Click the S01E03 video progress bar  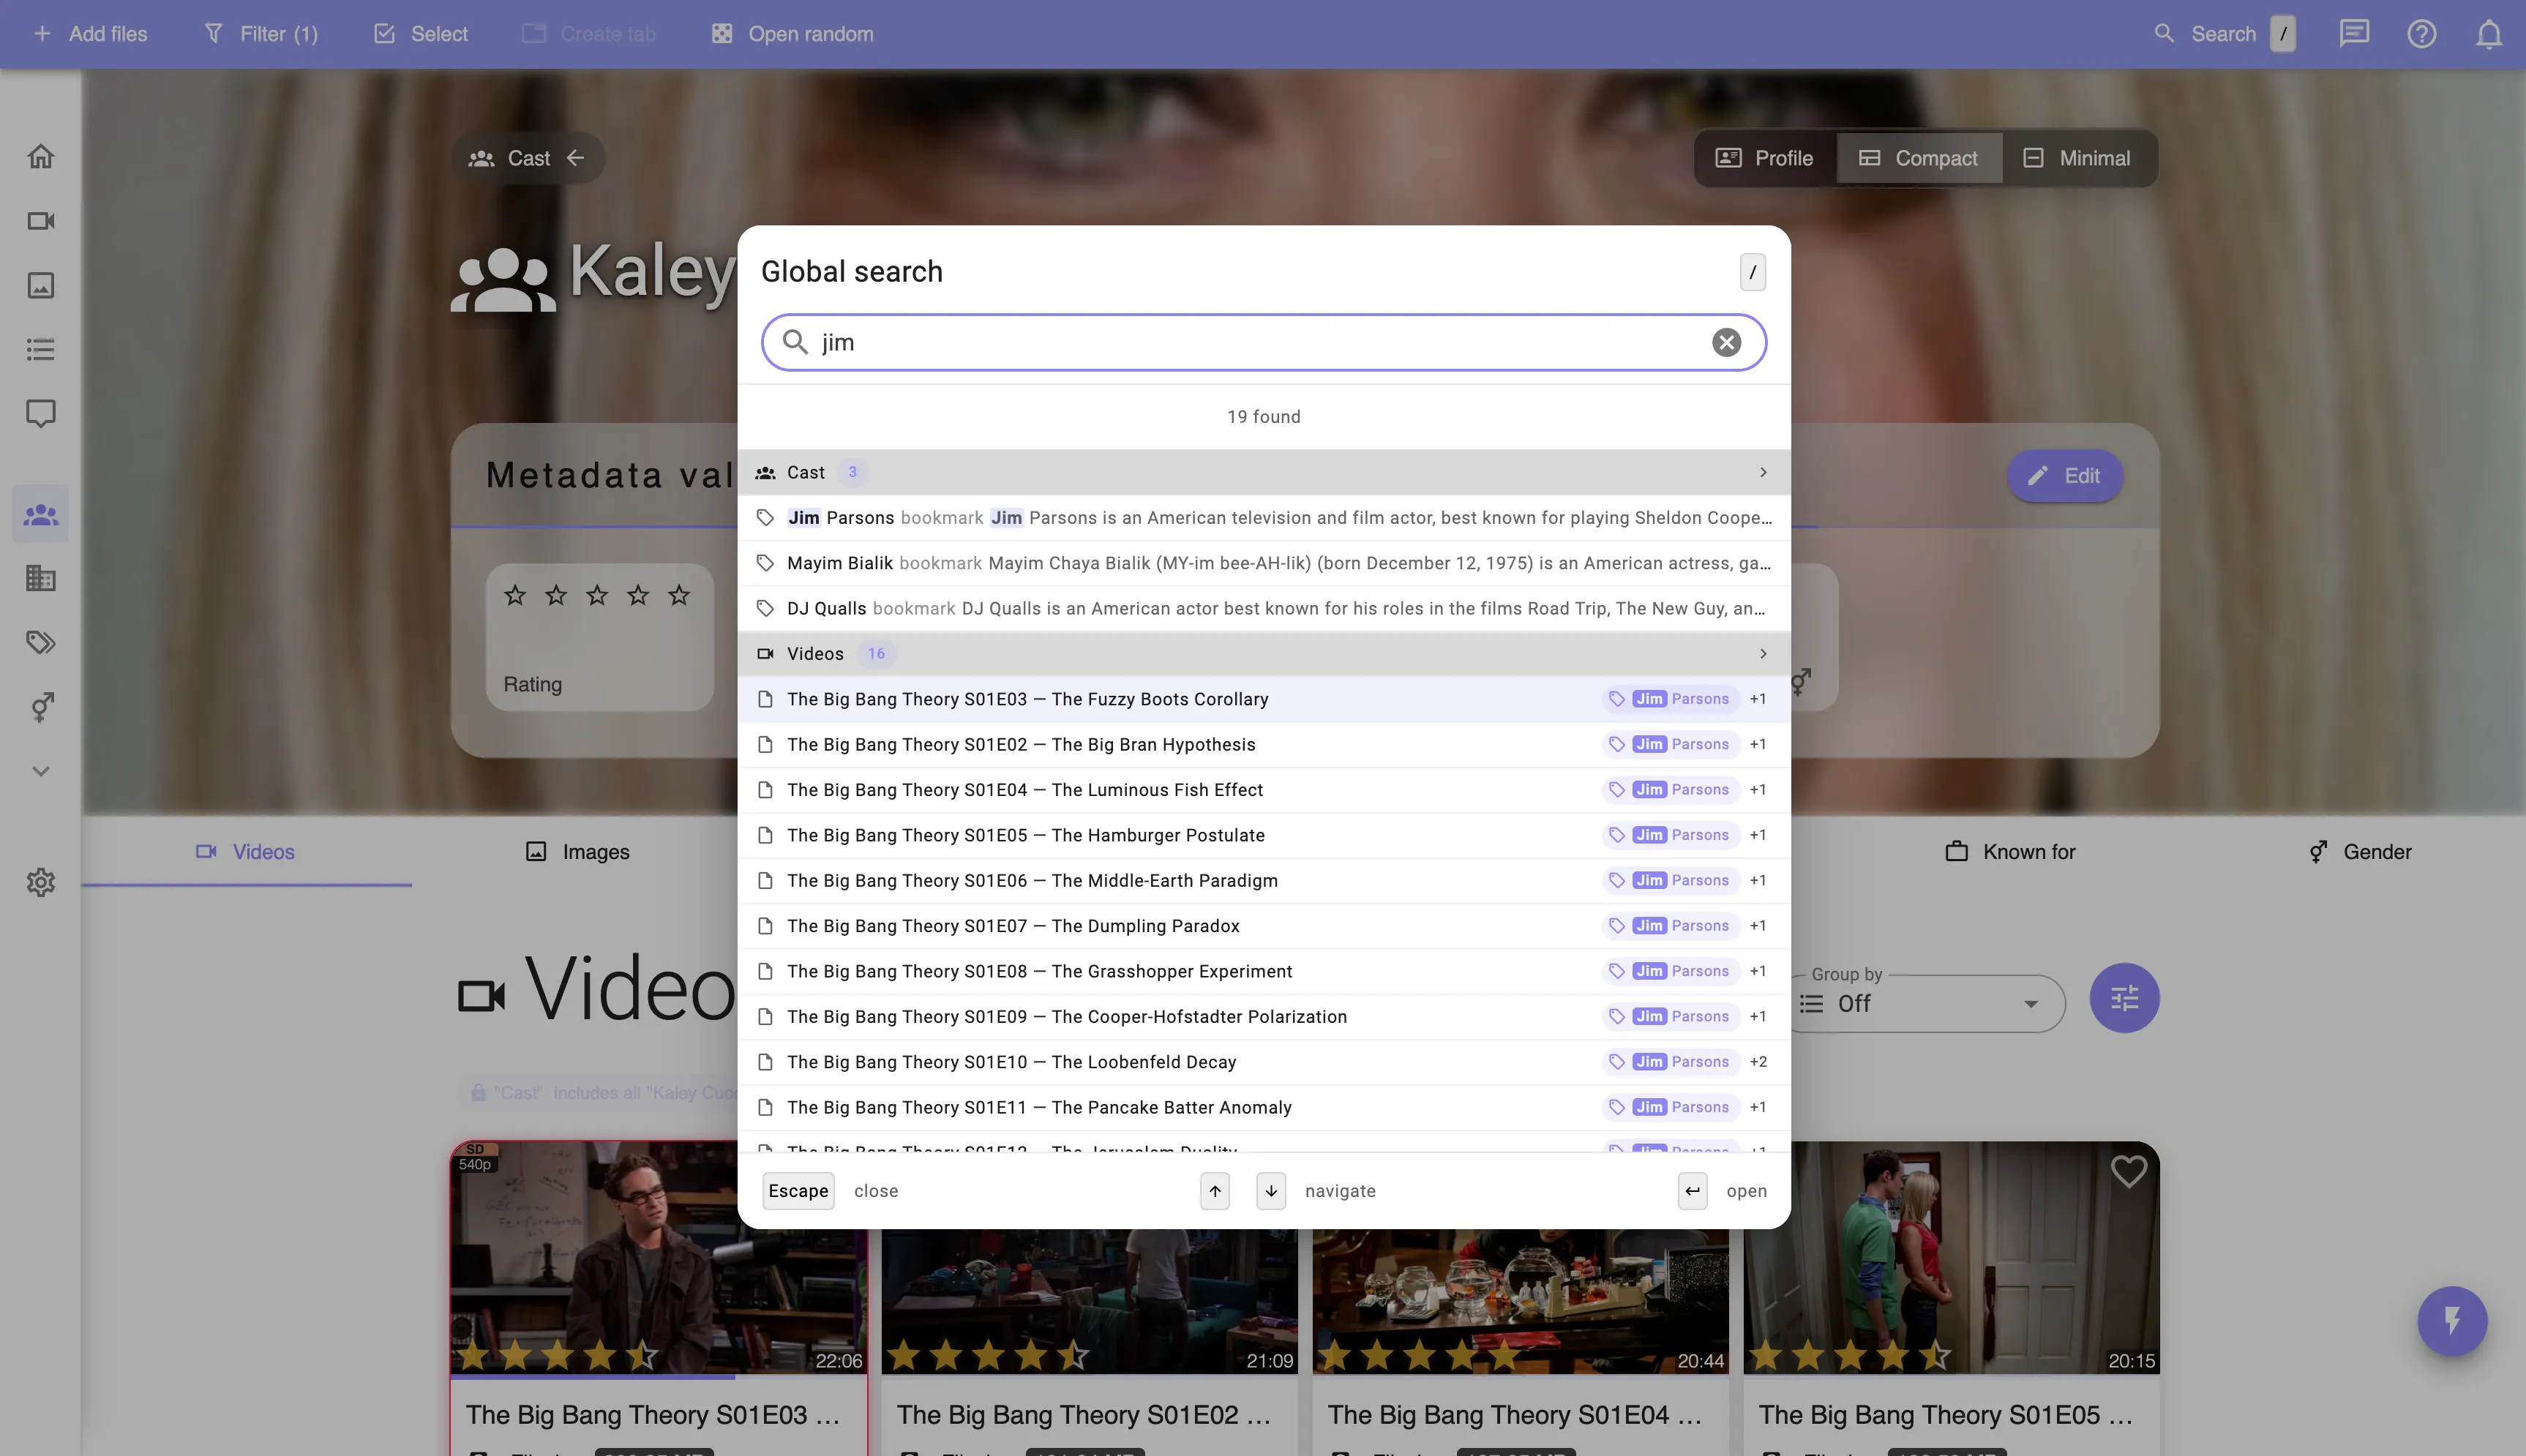coord(659,1377)
